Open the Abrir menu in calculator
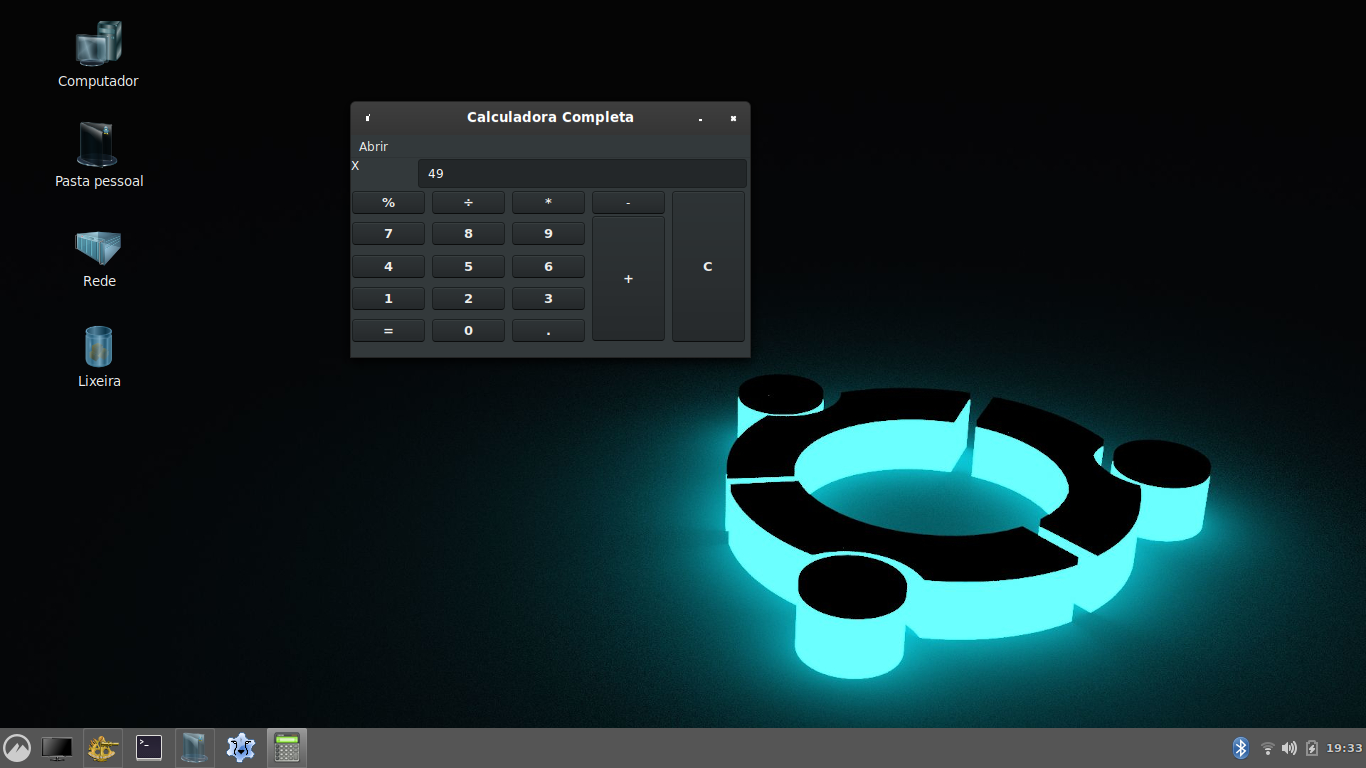 click(x=373, y=146)
